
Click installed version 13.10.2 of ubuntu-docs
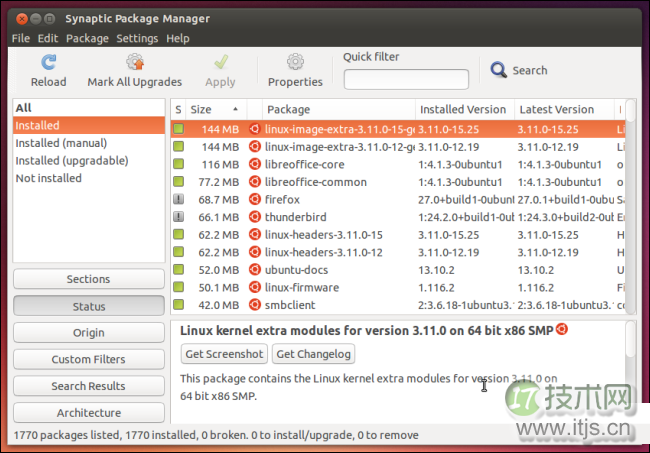tap(436, 270)
